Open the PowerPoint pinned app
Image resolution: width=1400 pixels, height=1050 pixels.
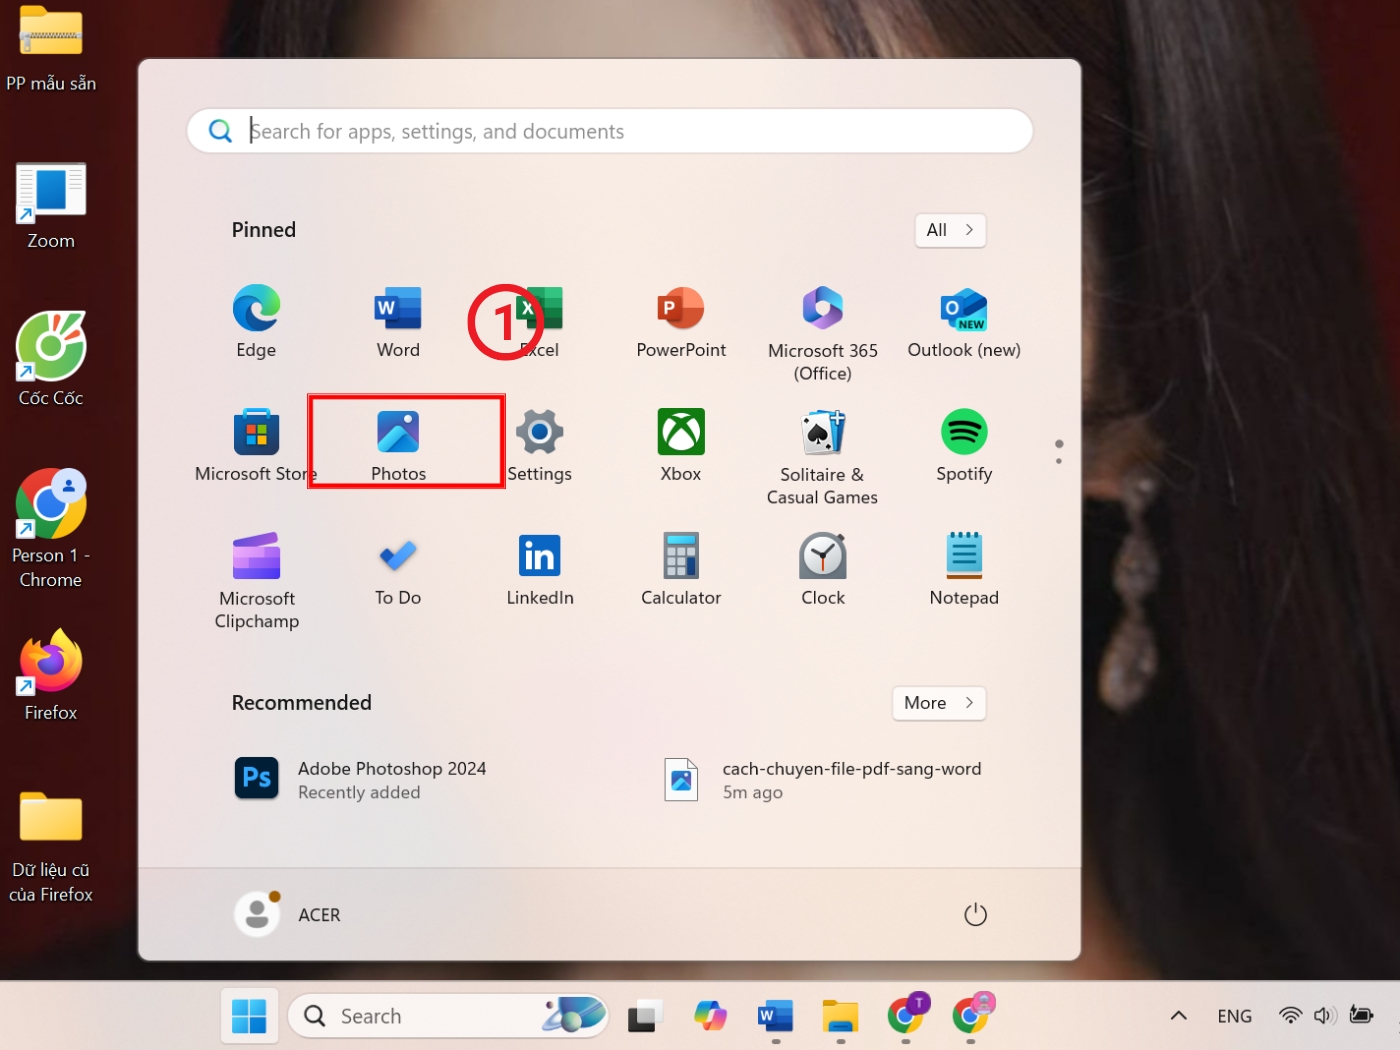(681, 322)
